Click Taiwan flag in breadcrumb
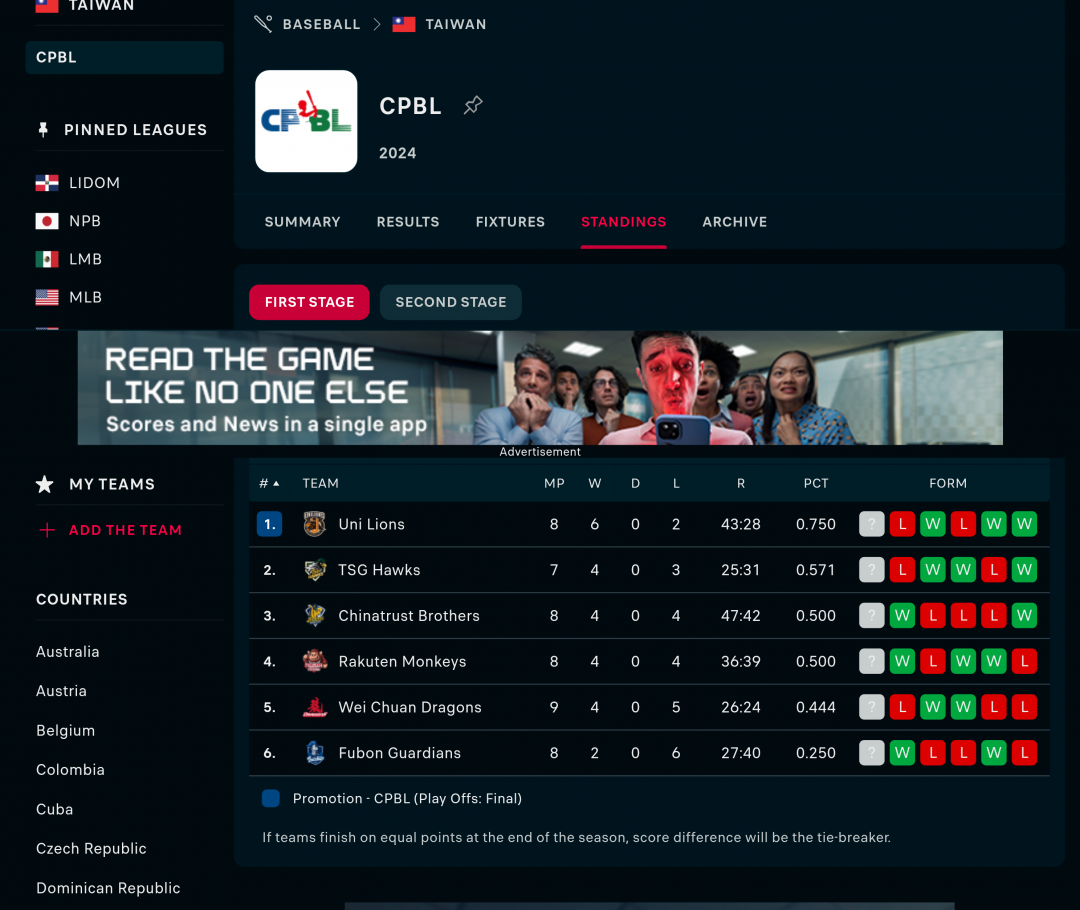 tap(404, 24)
